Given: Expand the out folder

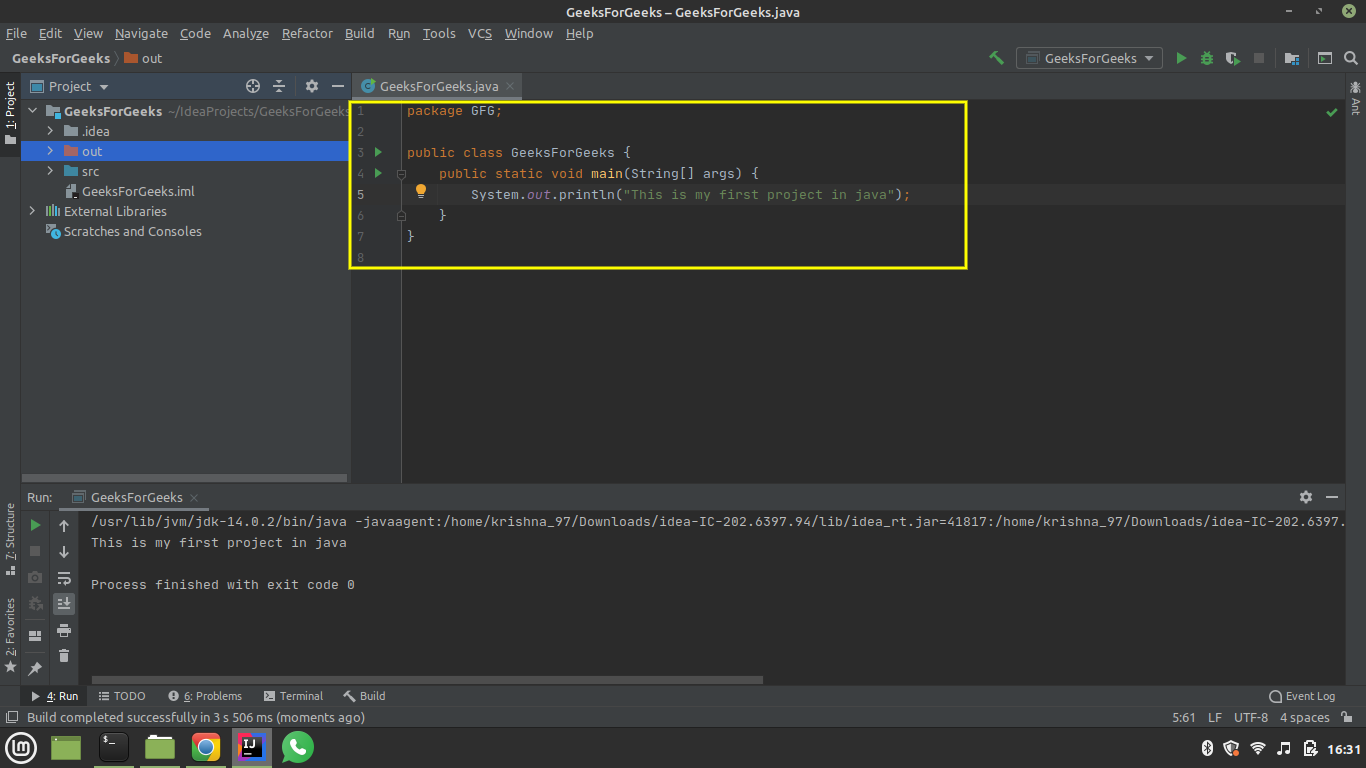Looking at the screenshot, I should tap(50, 151).
